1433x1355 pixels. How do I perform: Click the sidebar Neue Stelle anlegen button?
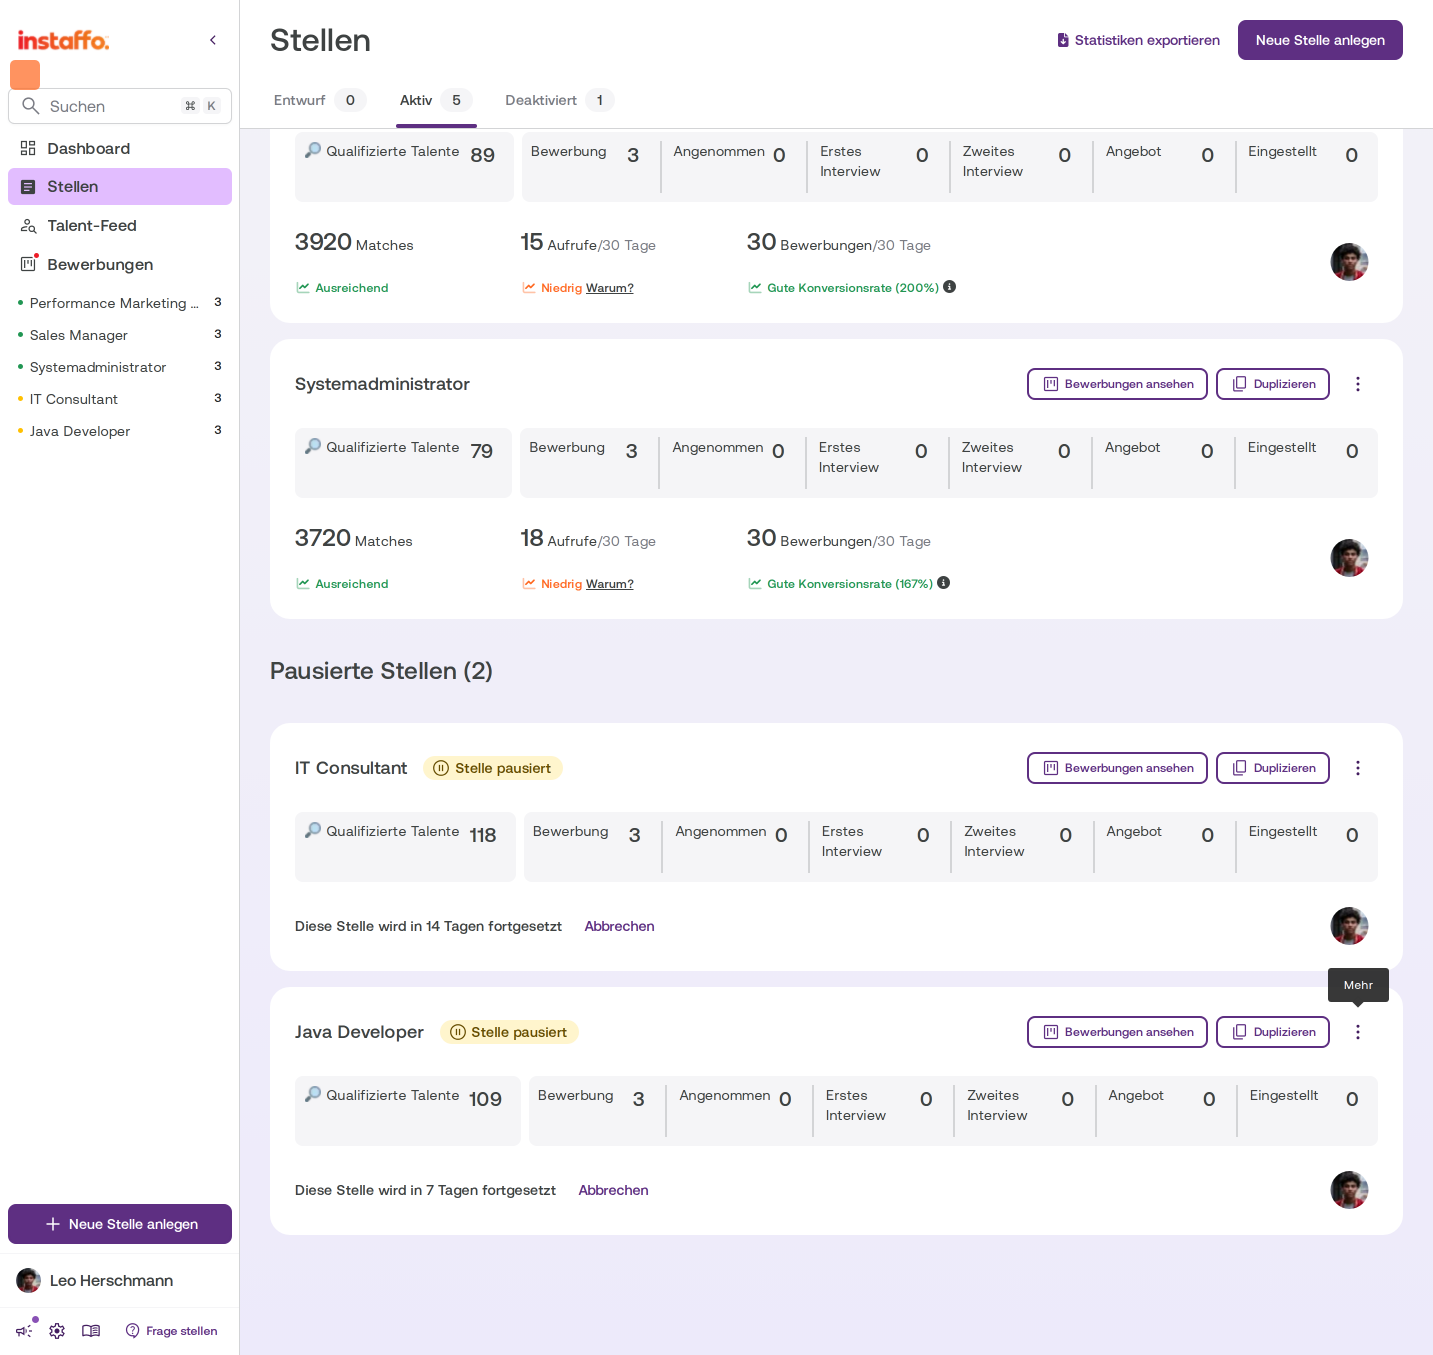[x=120, y=1224]
